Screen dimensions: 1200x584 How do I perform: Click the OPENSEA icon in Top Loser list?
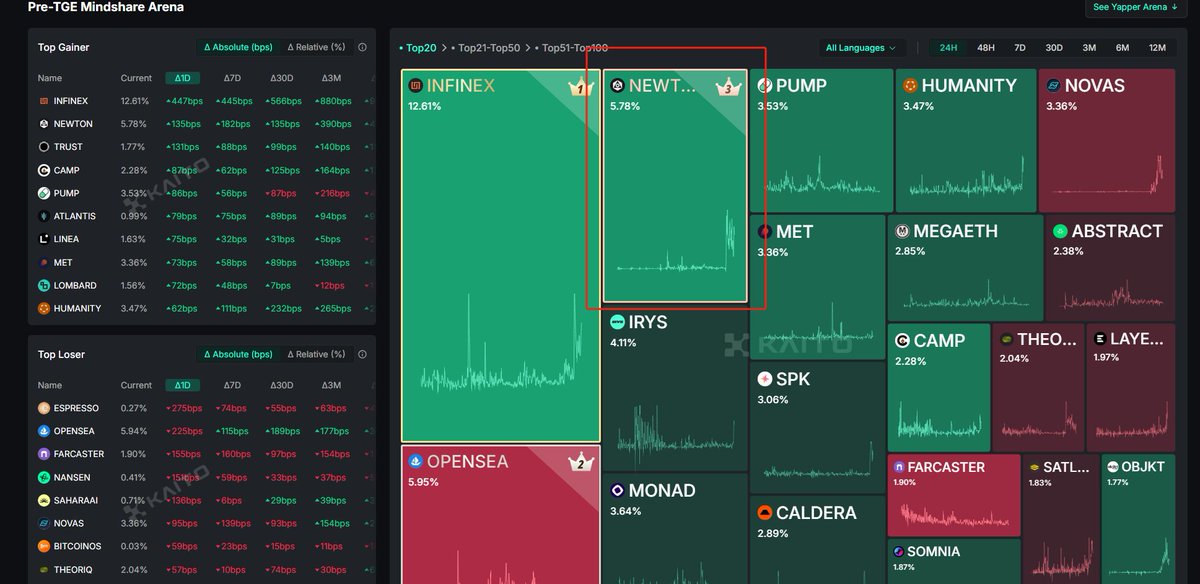point(44,431)
